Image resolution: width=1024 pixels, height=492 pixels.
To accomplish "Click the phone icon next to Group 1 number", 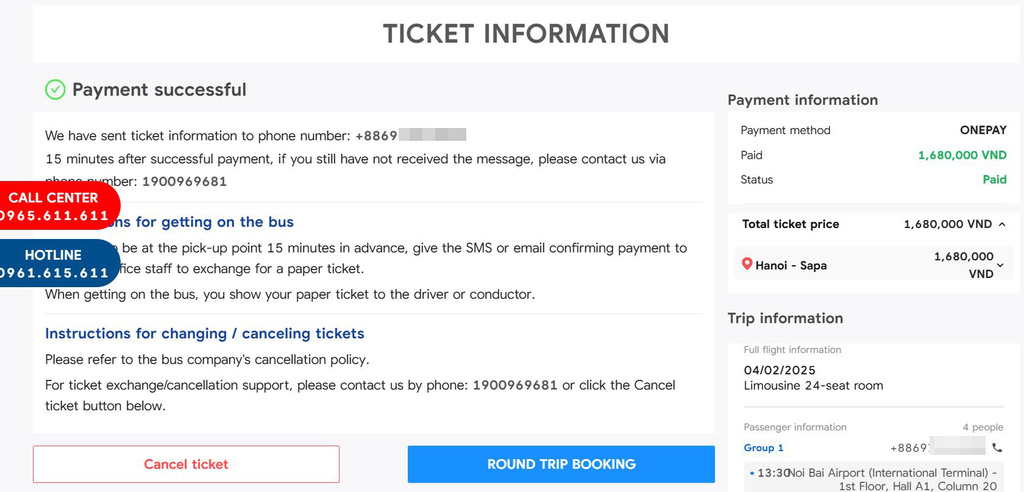I will [997, 448].
